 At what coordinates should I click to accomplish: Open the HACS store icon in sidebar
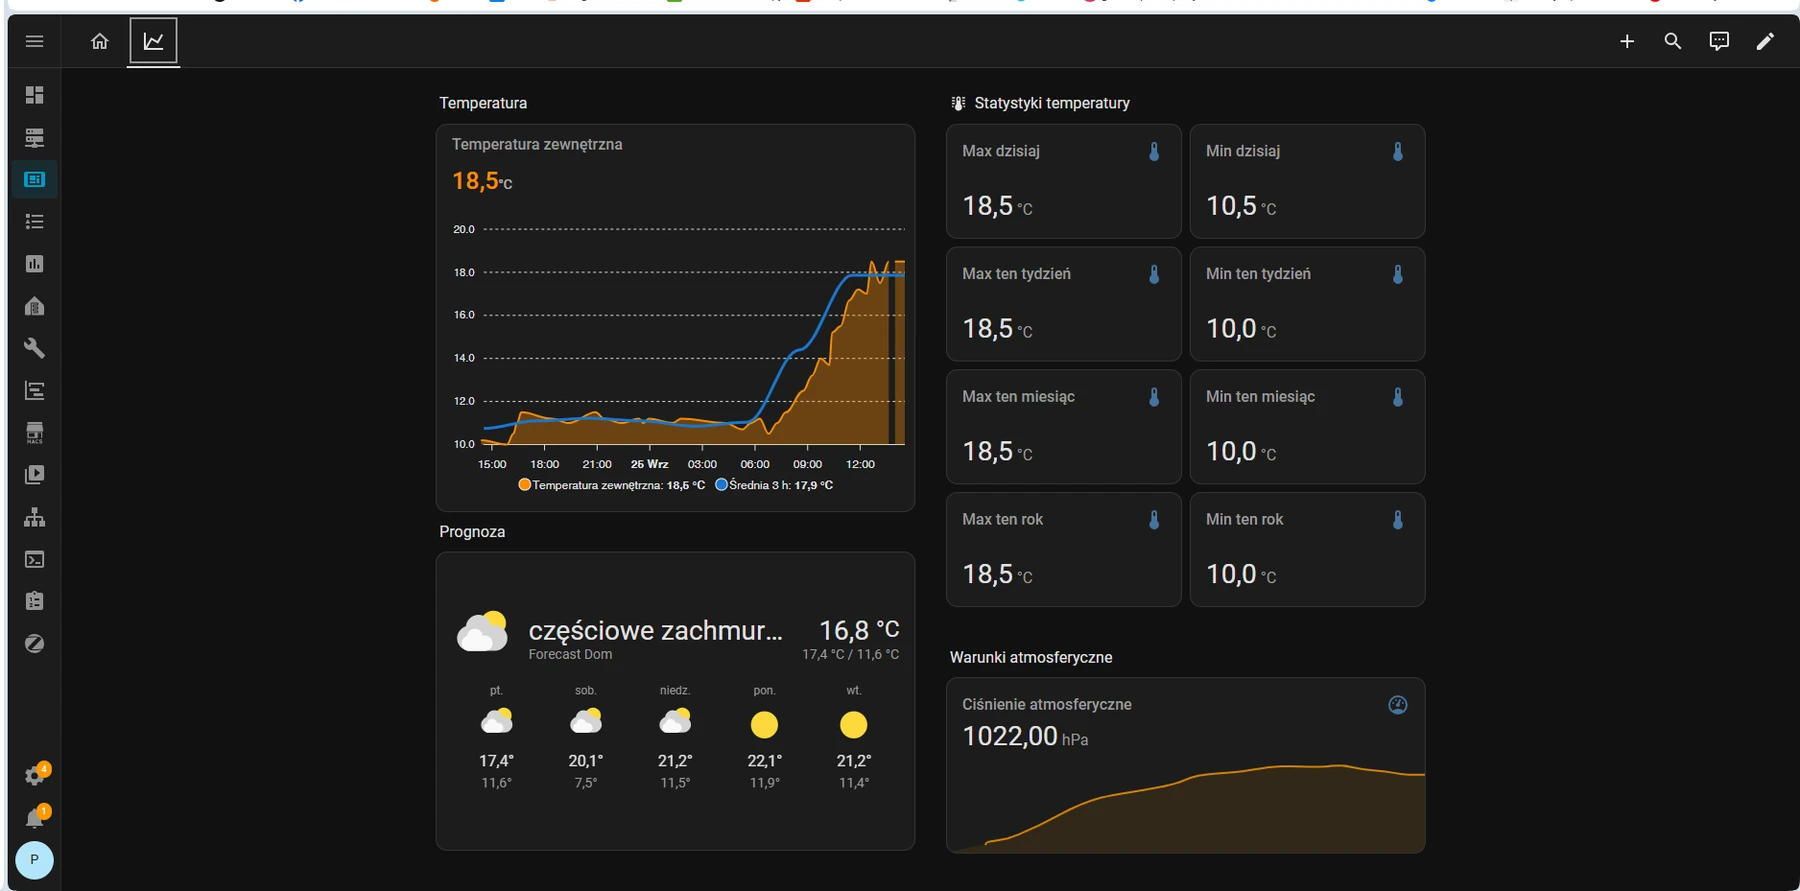pos(34,433)
